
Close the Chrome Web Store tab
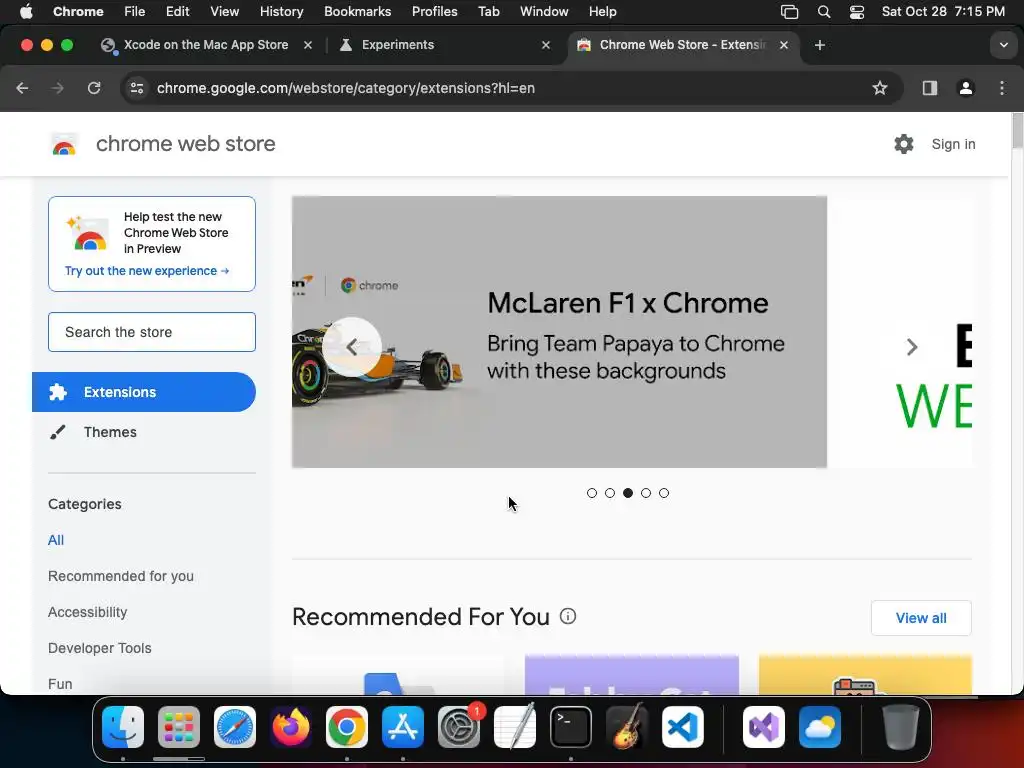point(784,45)
